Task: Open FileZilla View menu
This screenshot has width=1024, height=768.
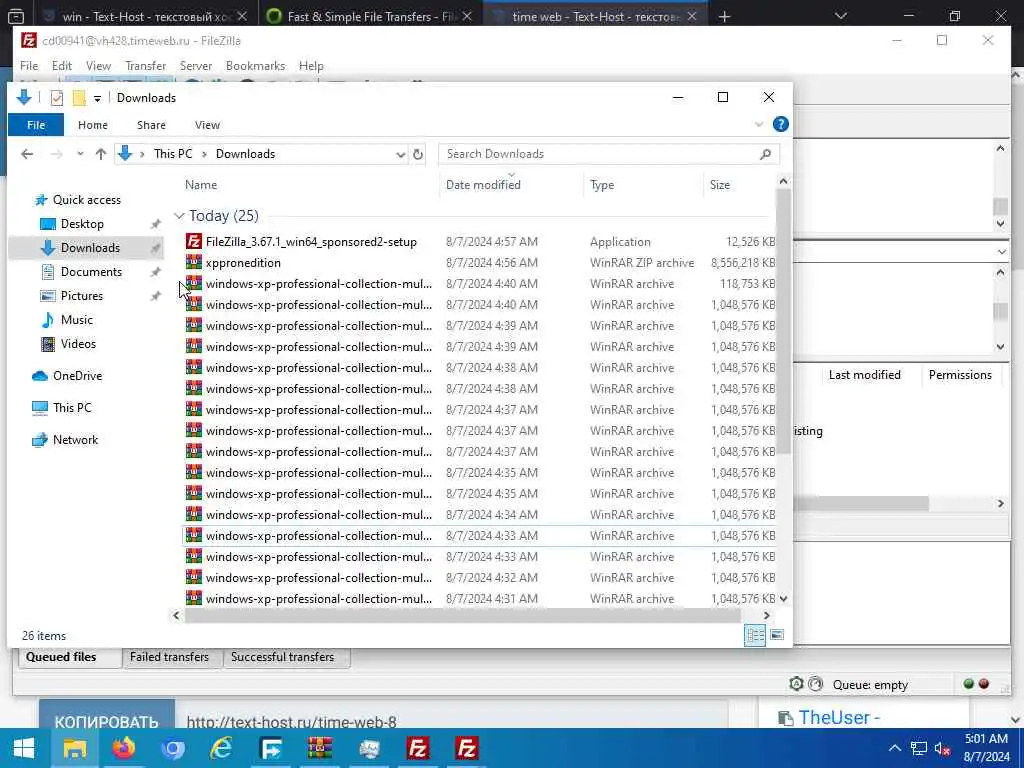Action: coord(98,66)
